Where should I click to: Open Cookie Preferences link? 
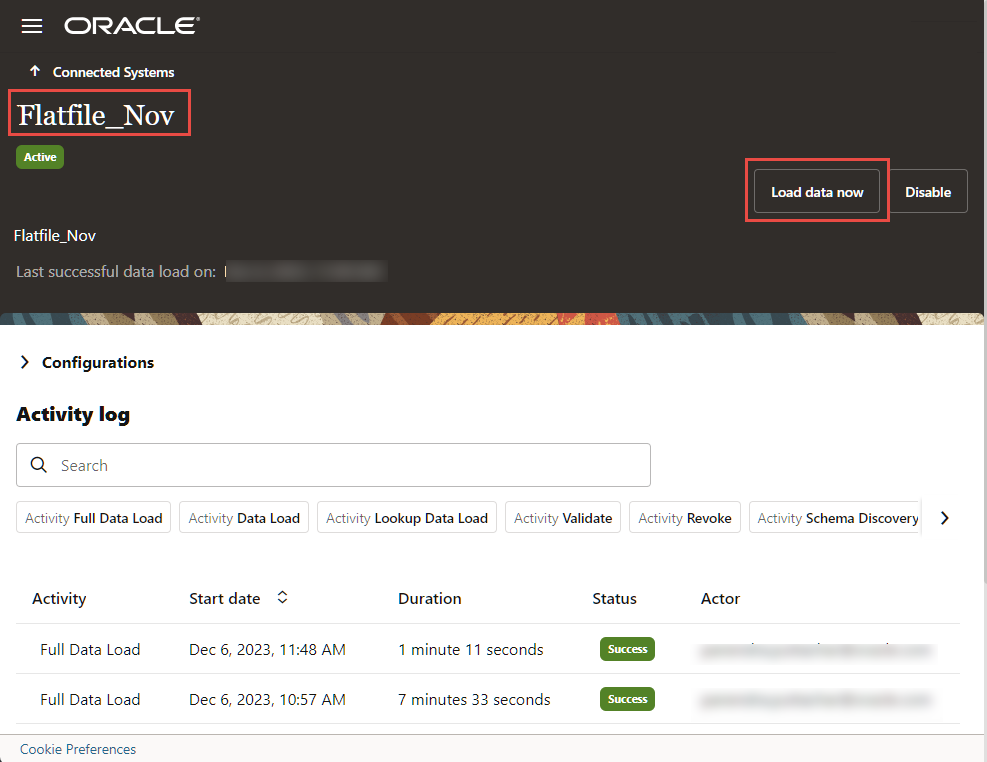tap(78, 749)
